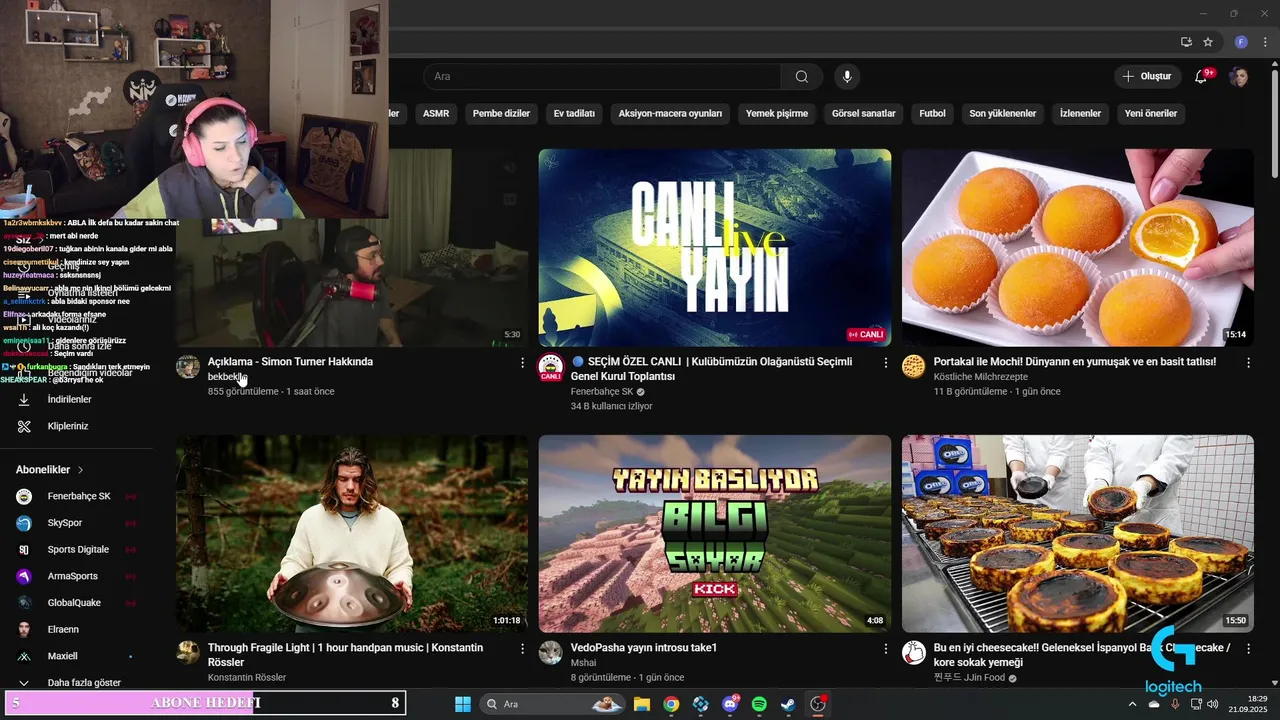The height and width of the screenshot is (720, 1280).
Task: Open the YouTube account avatar menu
Action: coord(1239,77)
